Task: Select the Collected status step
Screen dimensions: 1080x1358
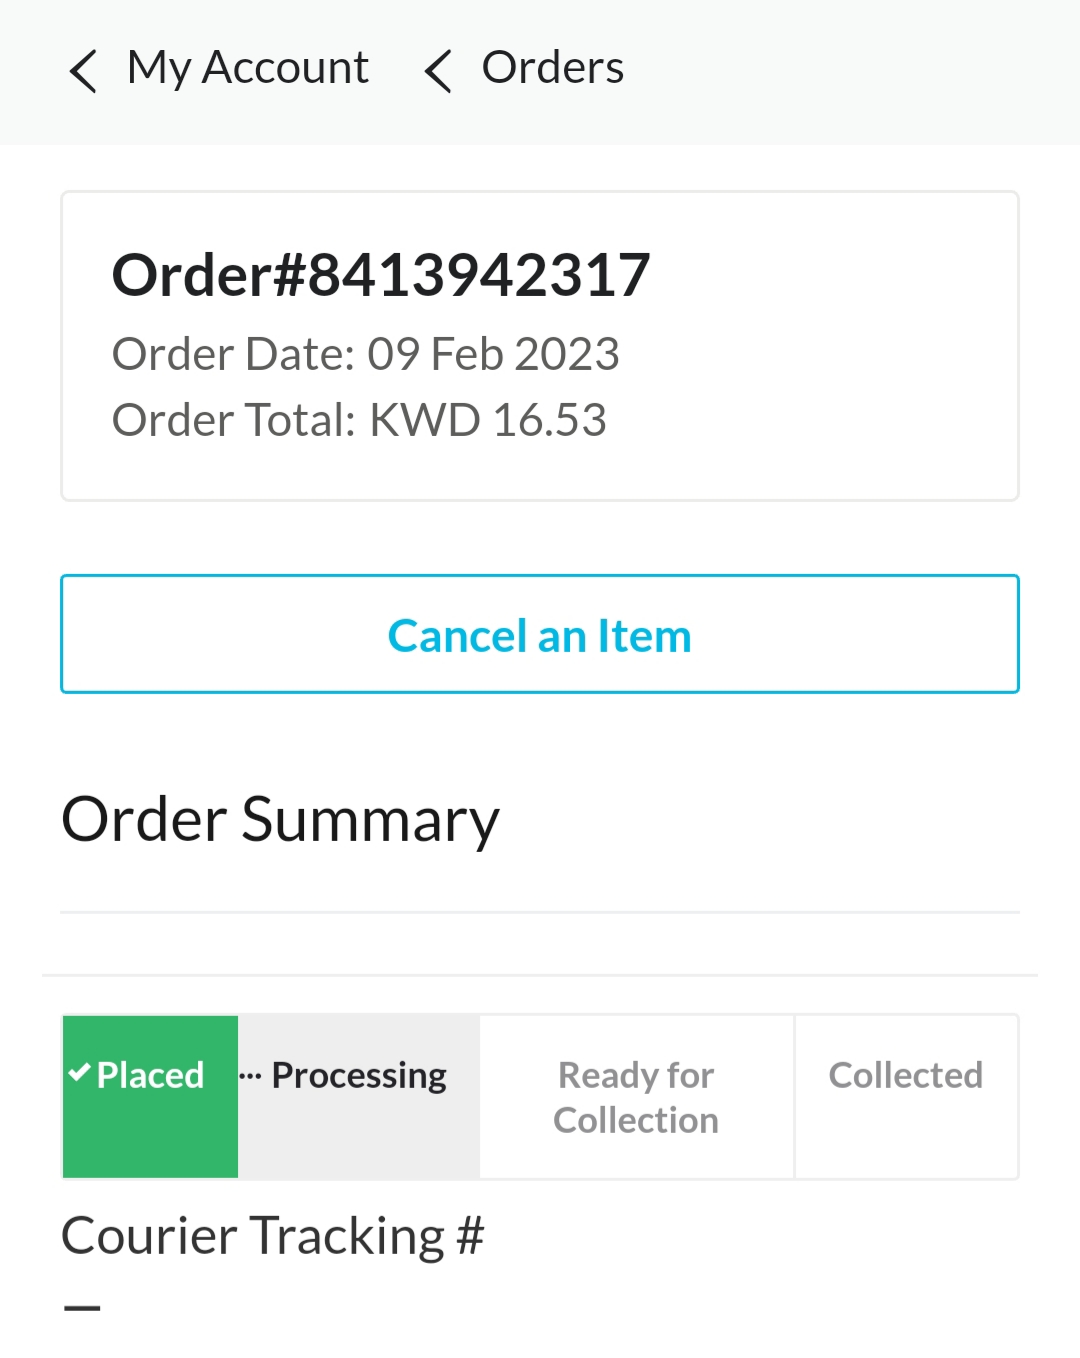Action: pos(906,1076)
